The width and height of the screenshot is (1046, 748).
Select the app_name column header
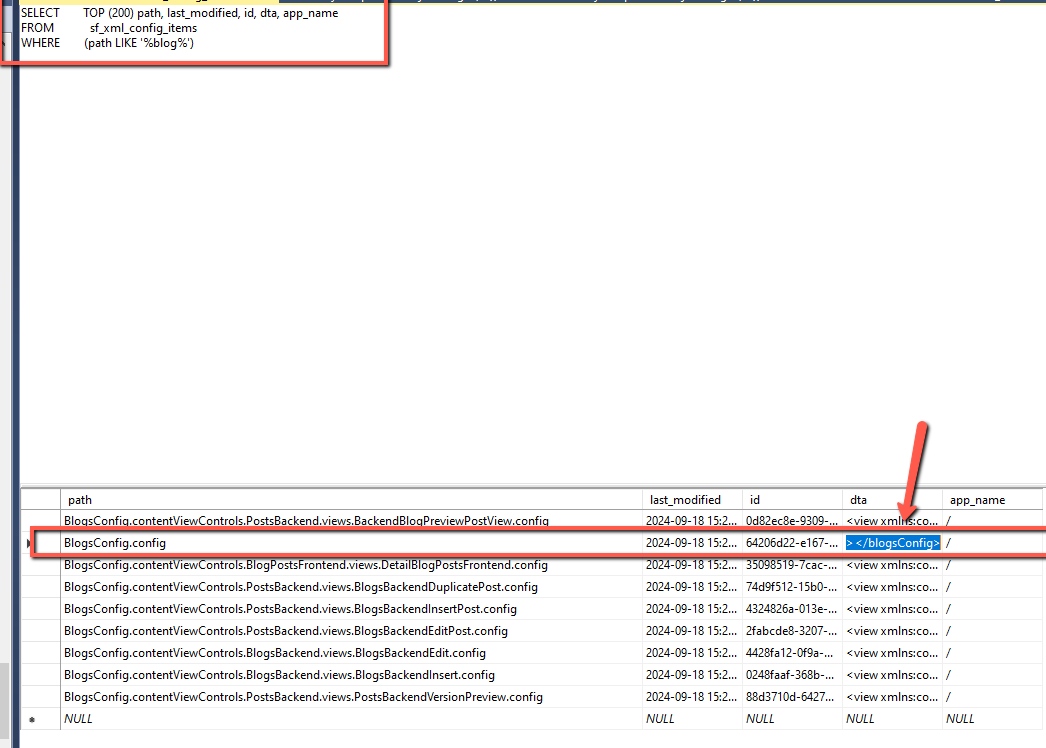pos(992,500)
